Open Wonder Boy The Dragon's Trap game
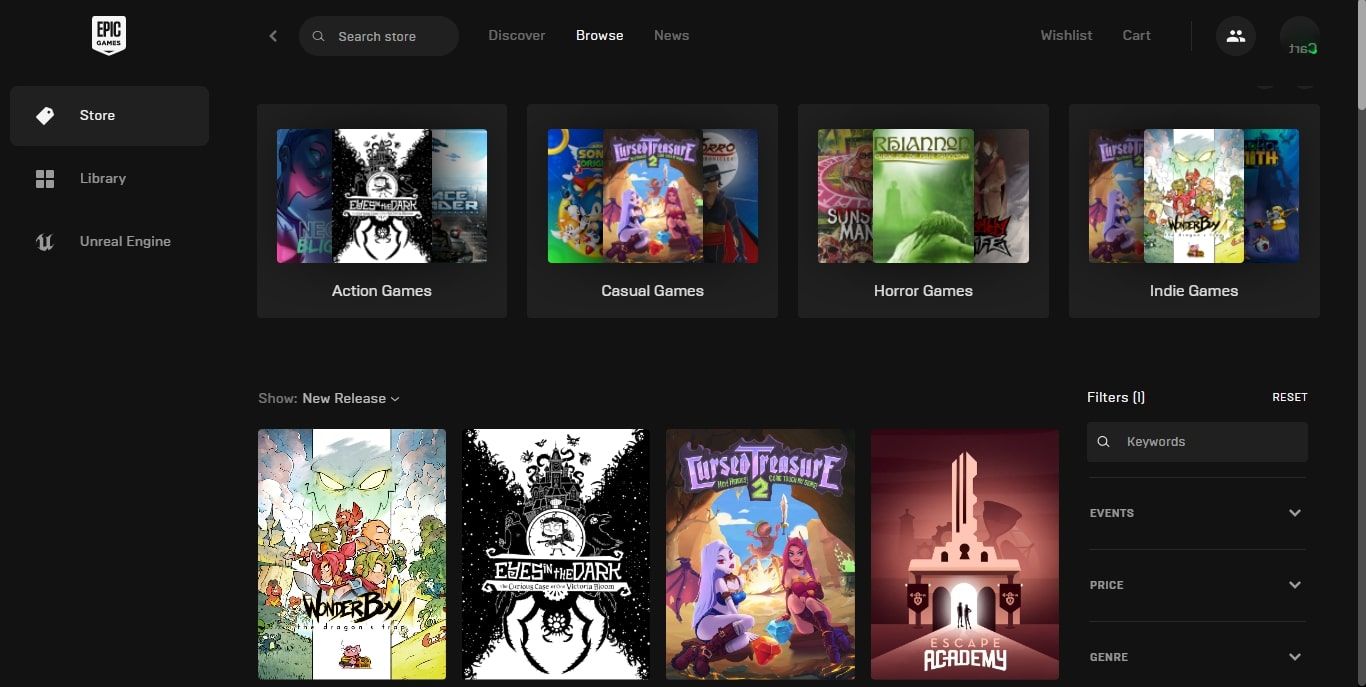1366x687 pixels. 352,555
